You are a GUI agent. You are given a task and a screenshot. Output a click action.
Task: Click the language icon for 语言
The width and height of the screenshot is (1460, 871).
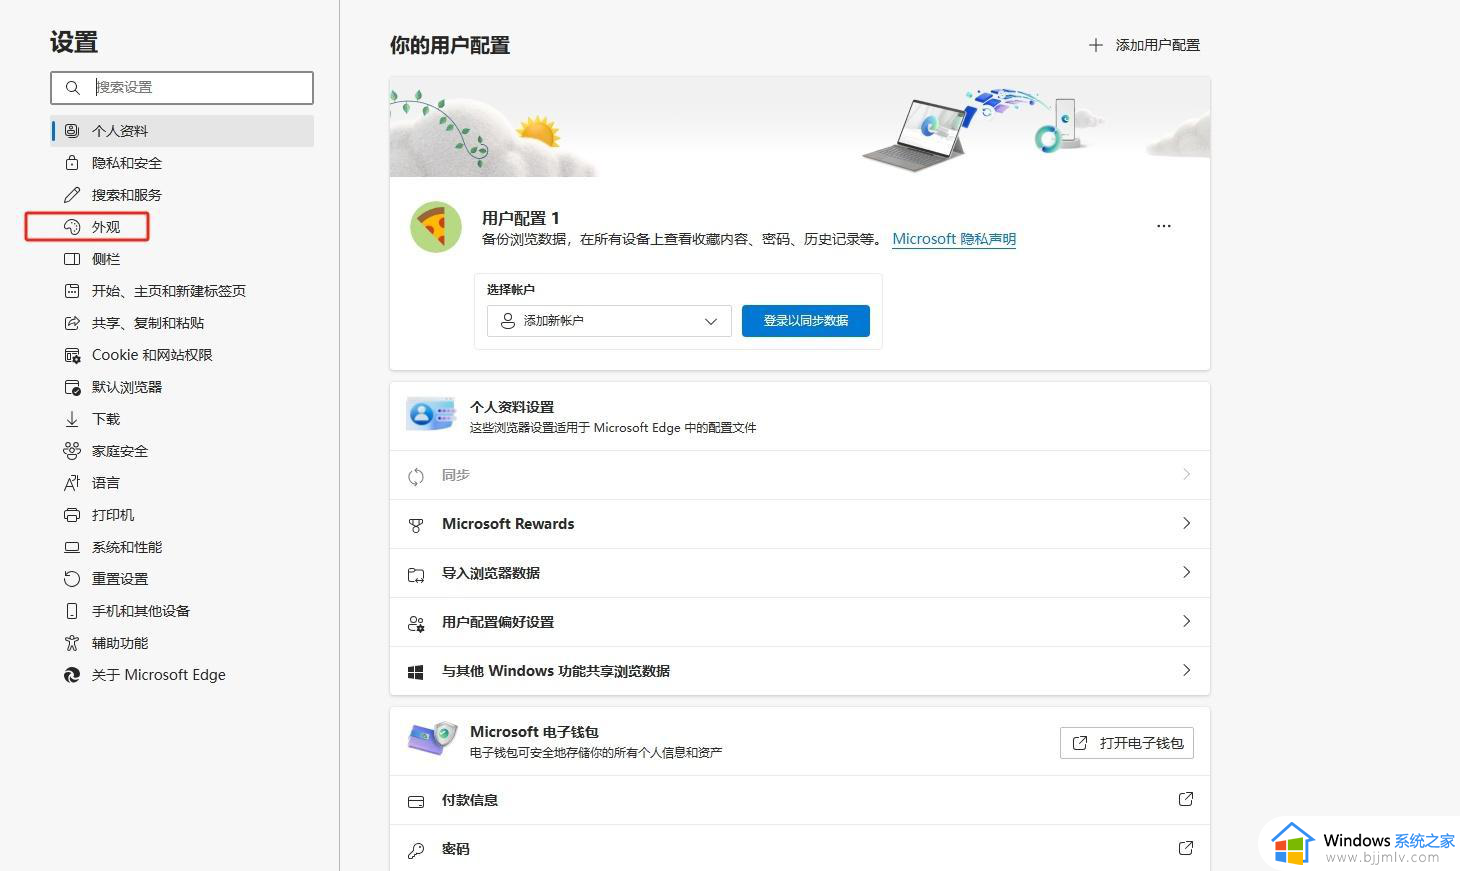72,483
